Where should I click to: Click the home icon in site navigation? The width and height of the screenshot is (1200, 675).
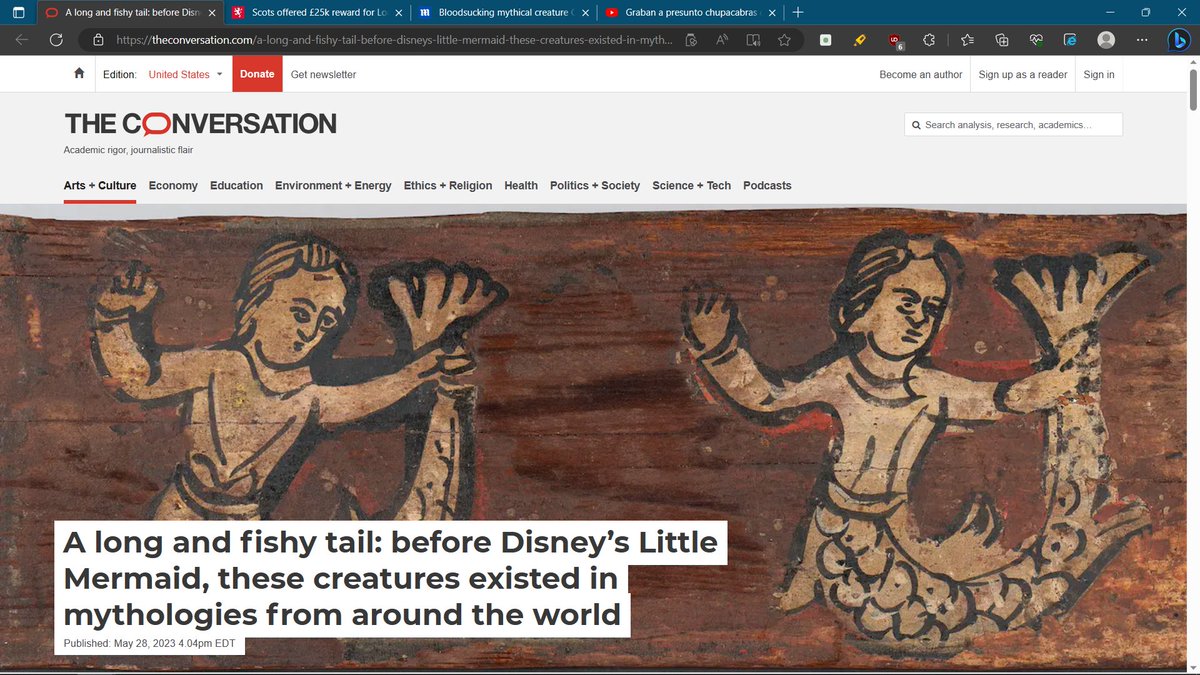coord(79,74)
